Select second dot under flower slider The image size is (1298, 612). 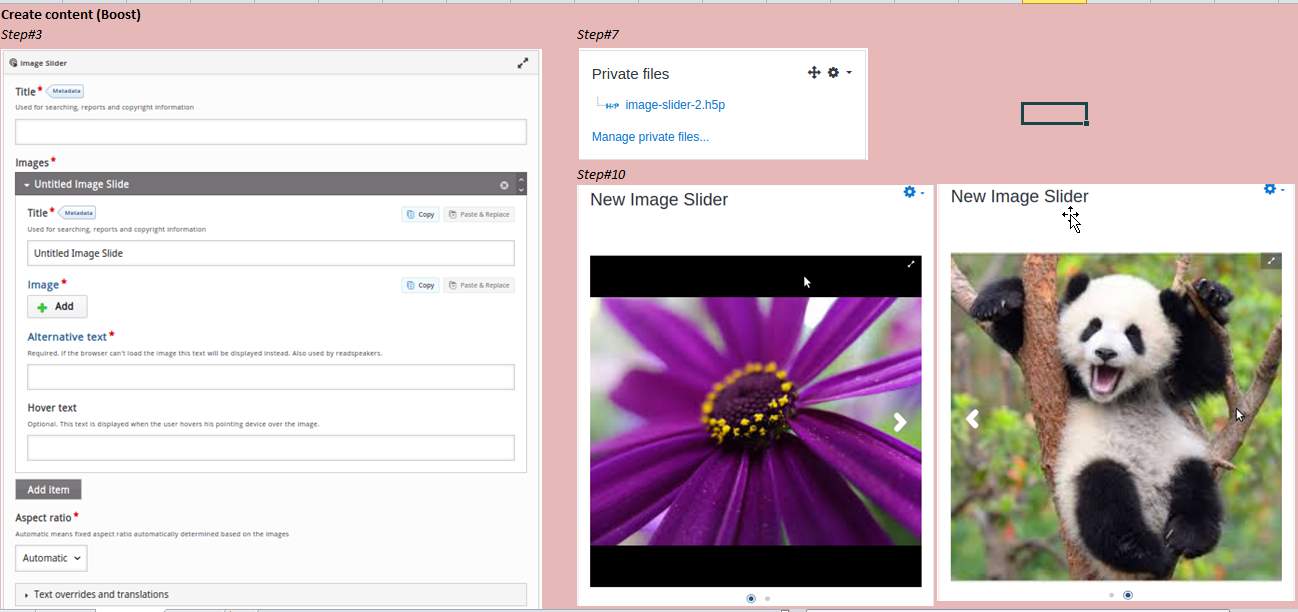point(767,598)
